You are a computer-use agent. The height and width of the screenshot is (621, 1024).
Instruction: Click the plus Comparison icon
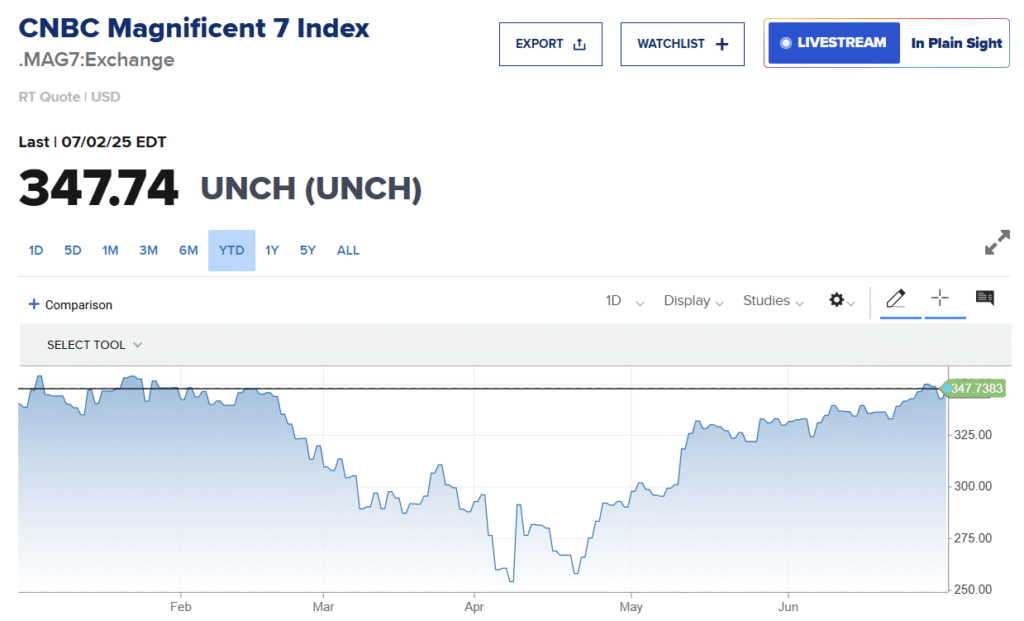34,304
